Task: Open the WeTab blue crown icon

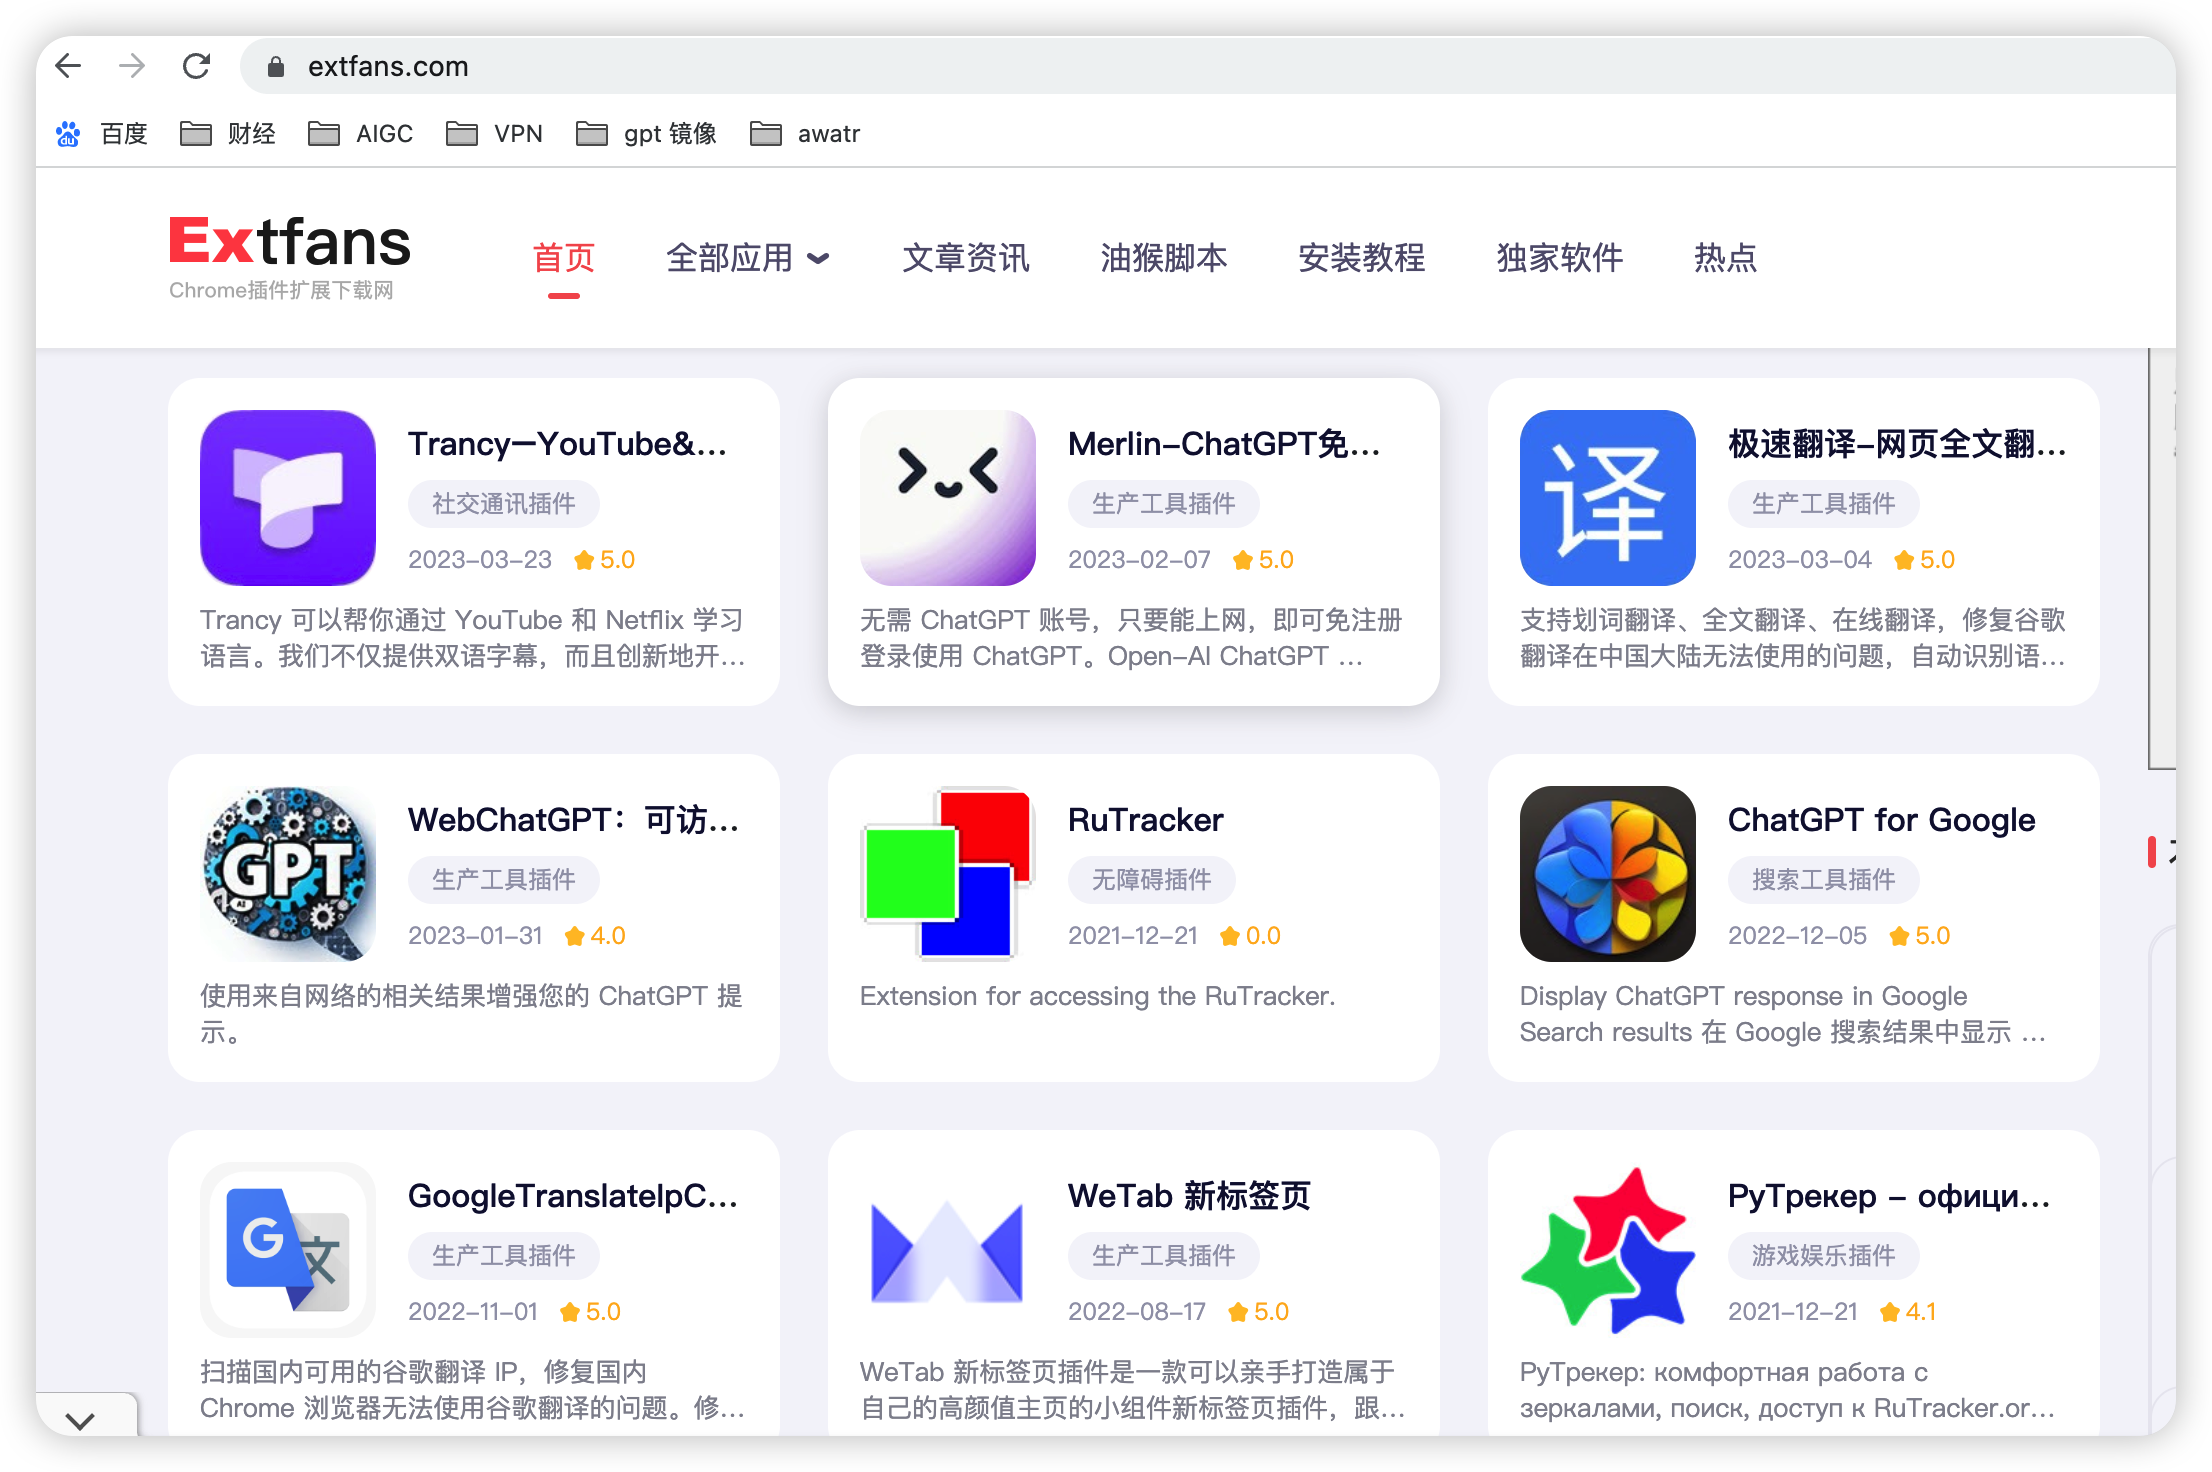Action: tap(947, 1249)
